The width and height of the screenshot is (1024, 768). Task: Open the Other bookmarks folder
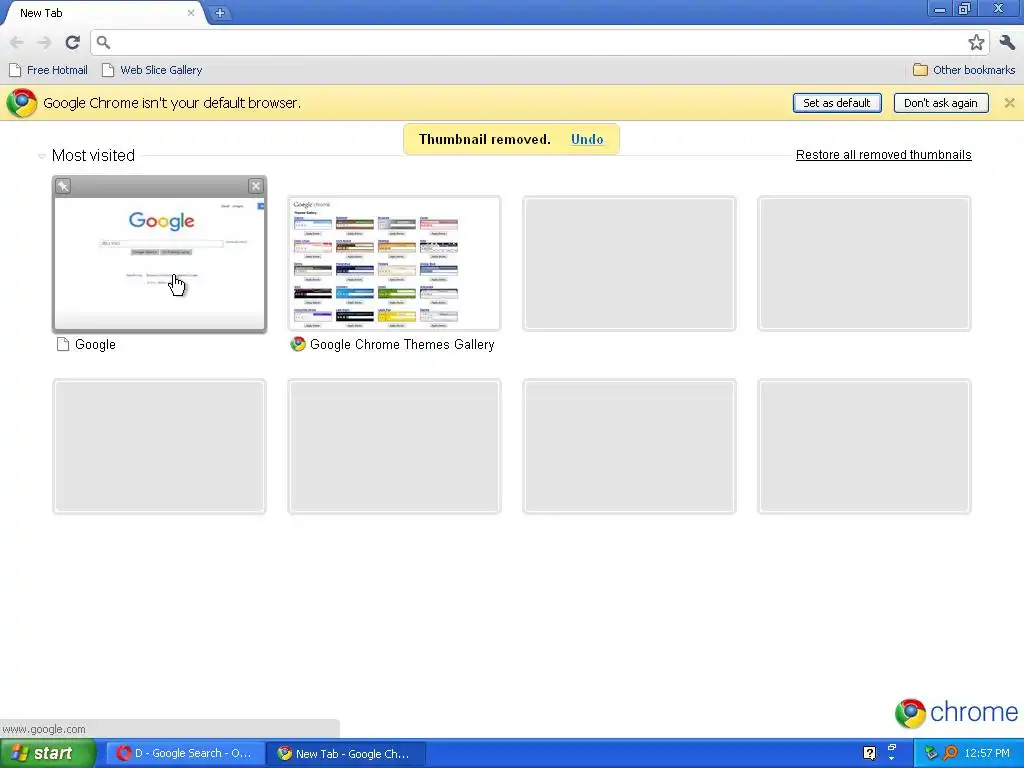964,70
